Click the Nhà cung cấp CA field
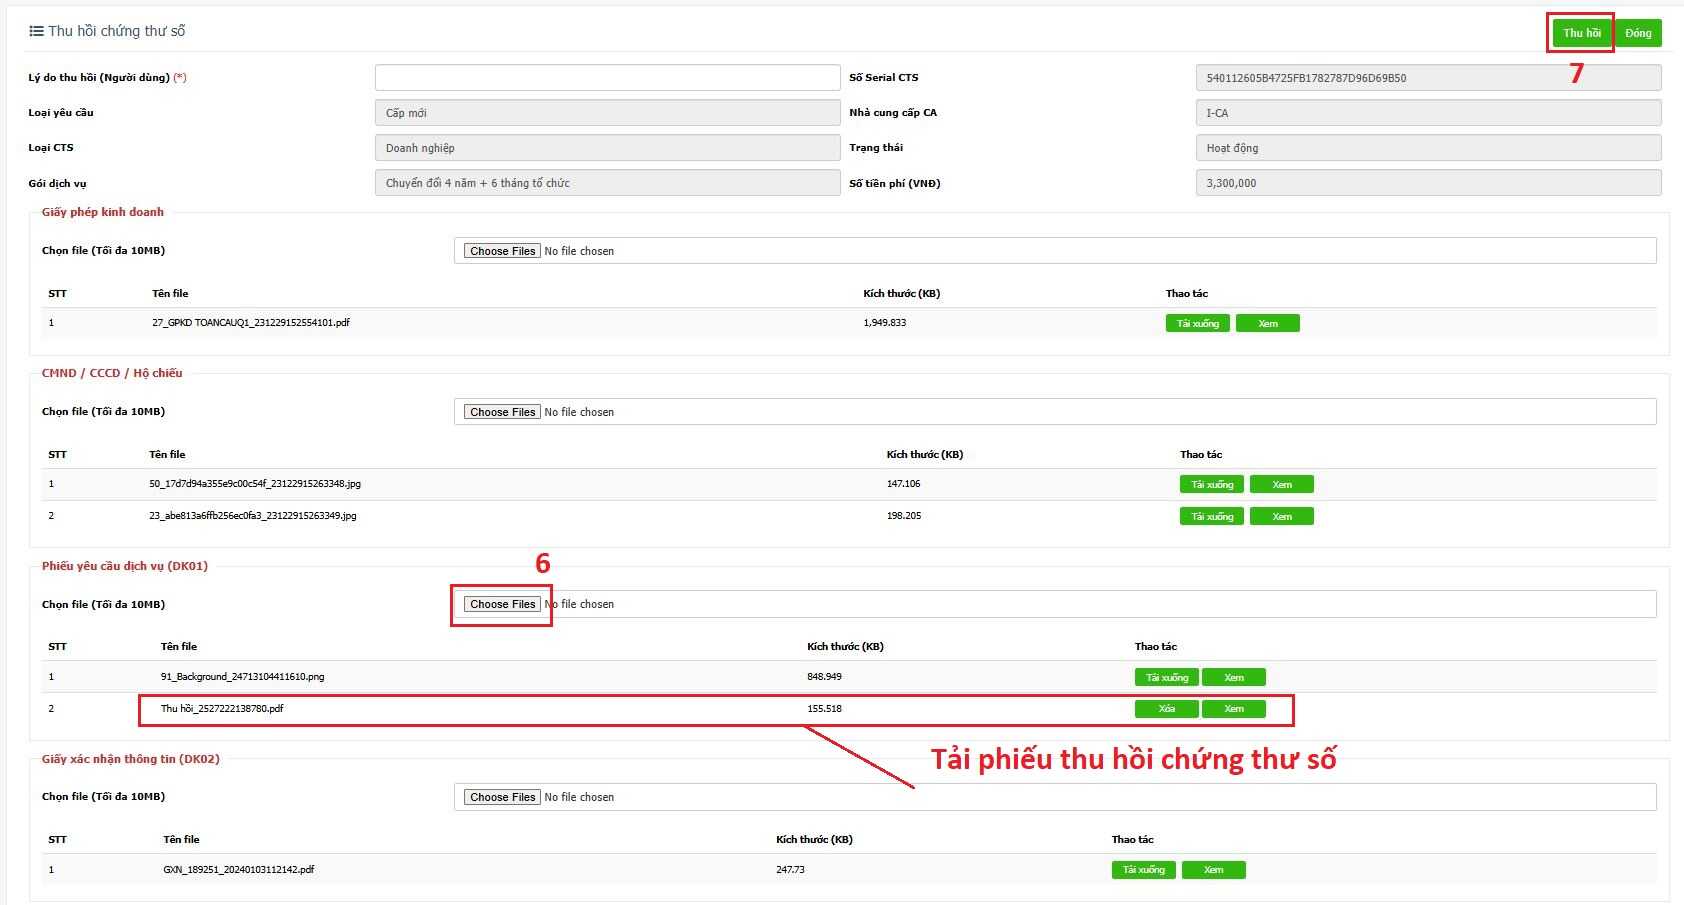1684x905 pixels. [x=1428, y=112]
